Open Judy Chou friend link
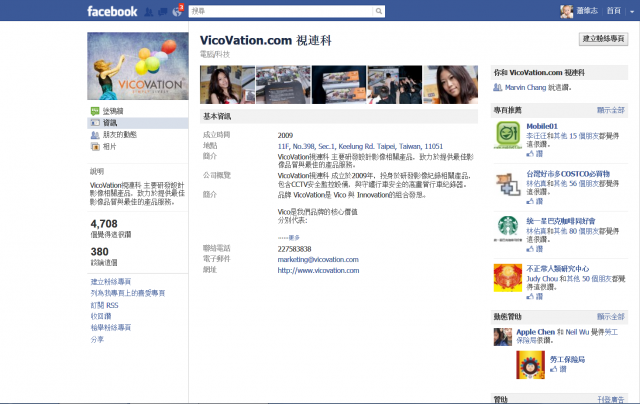Image resolution: width=640 pixels, height=404 pixels. pyautogui.click(x=542, y=279)
